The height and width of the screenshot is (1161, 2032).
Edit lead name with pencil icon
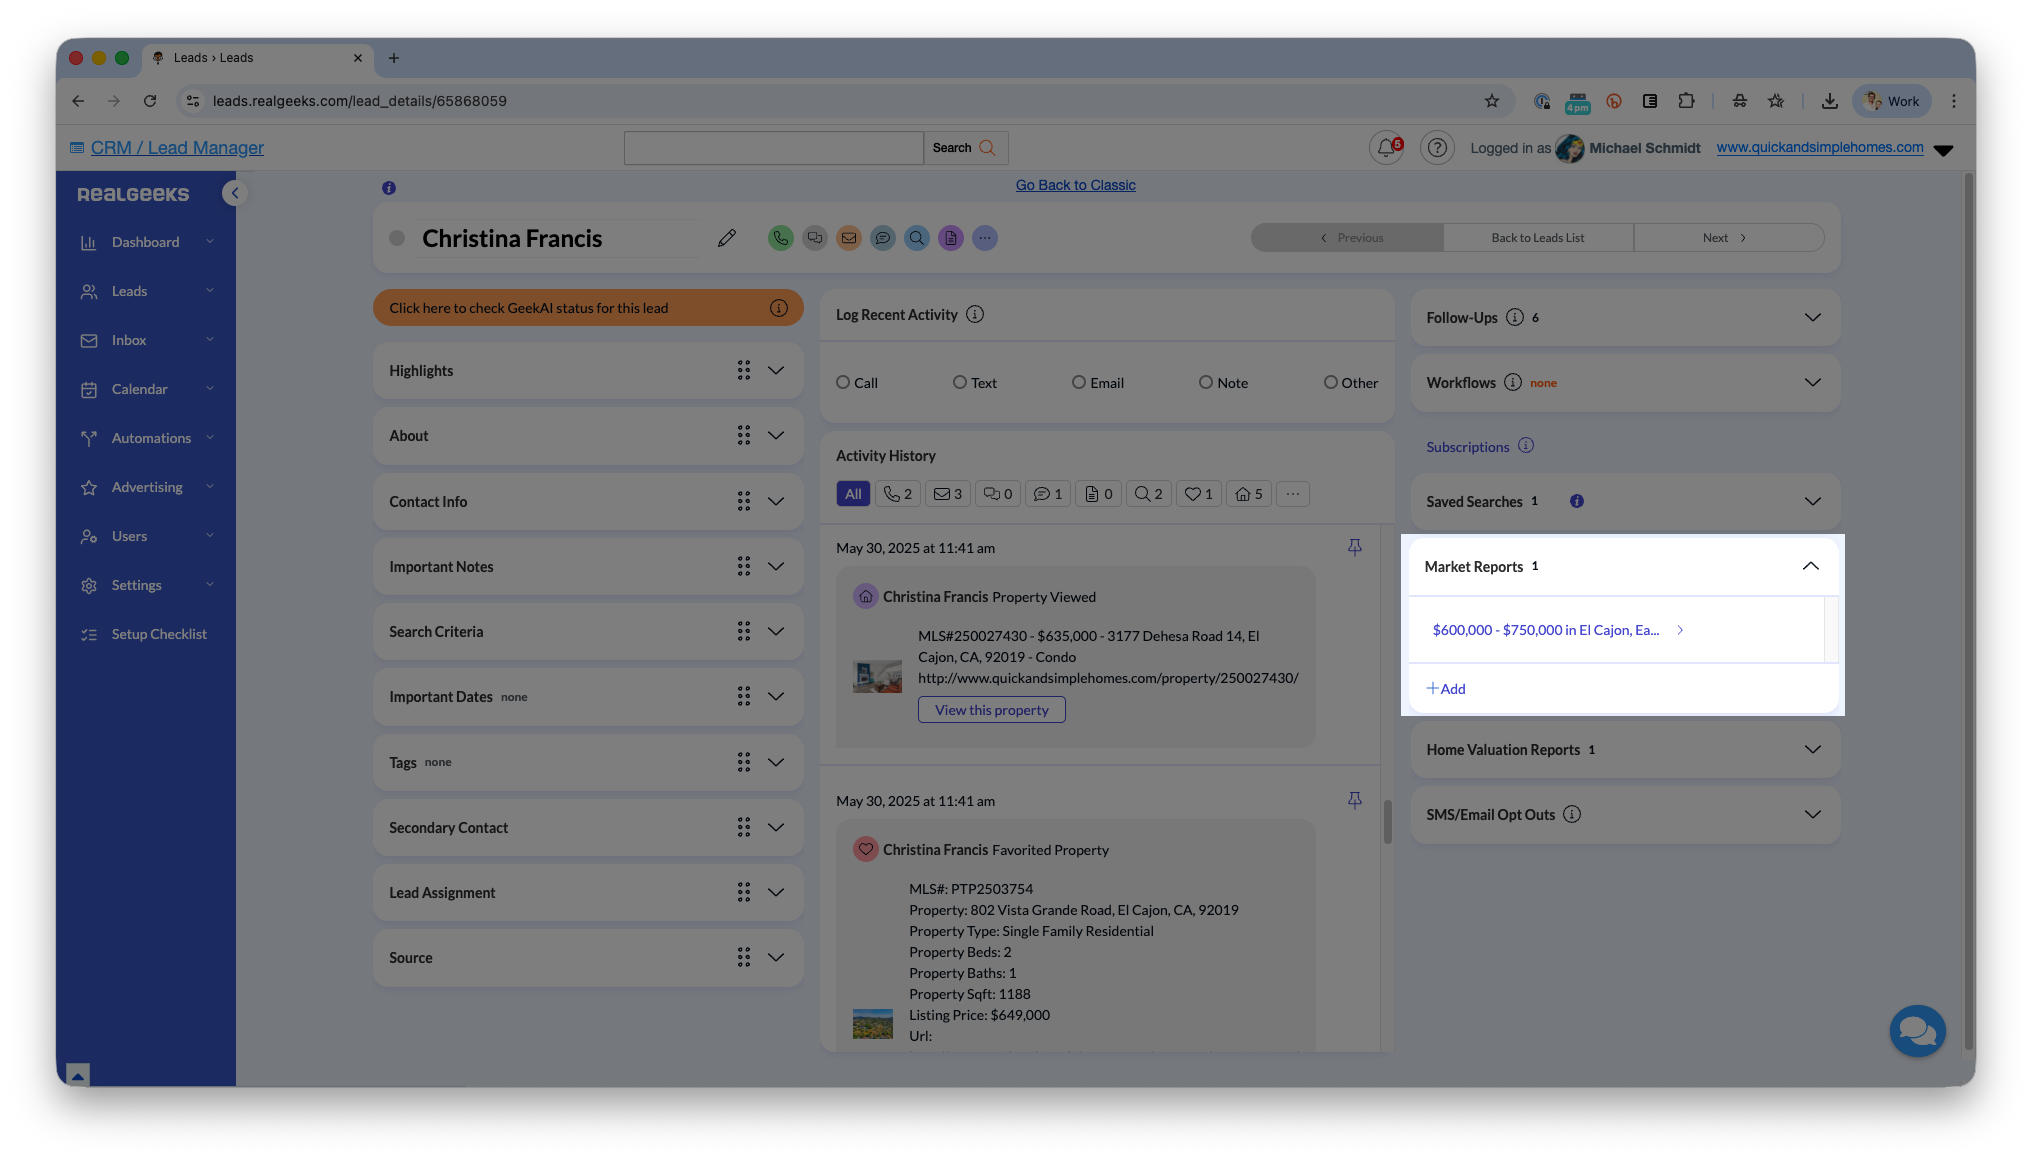pos(727,238)
